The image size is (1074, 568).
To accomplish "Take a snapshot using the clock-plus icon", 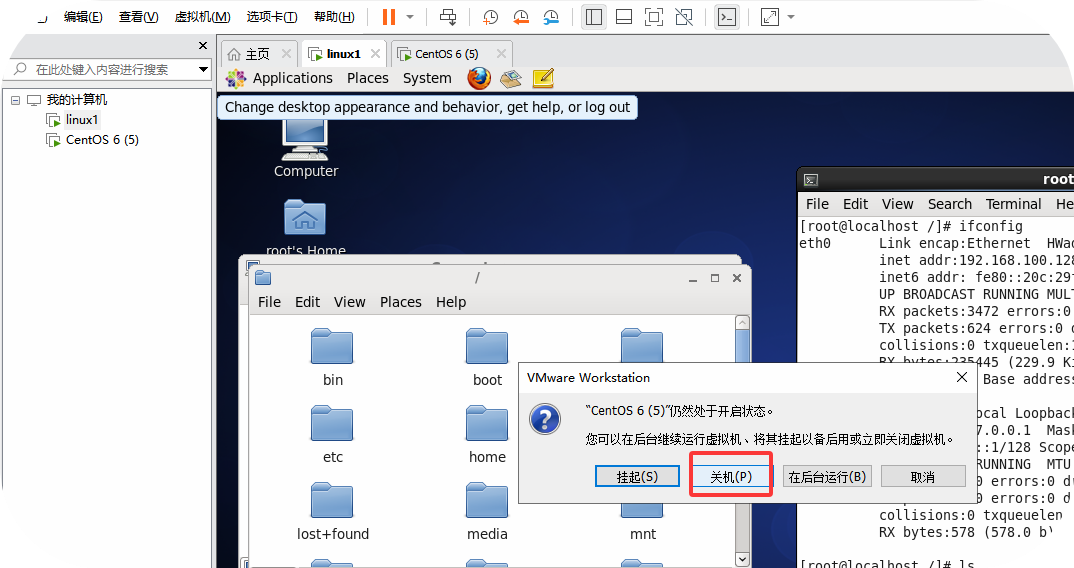I will (490, 17).
